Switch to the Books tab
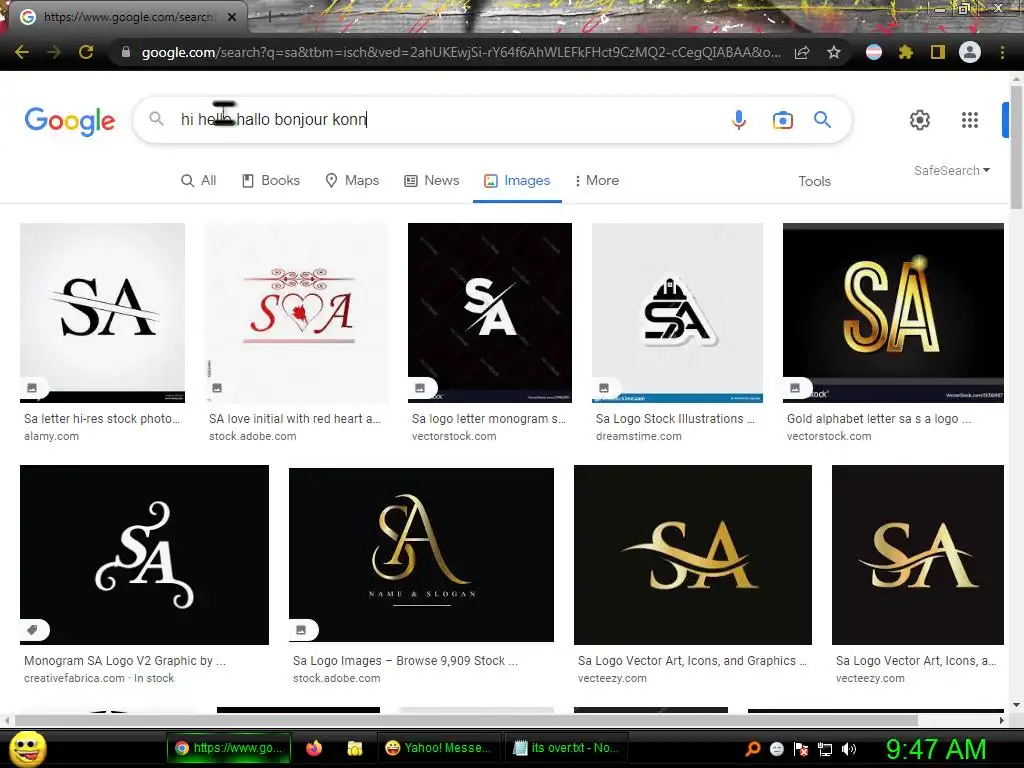Viewport: 1024px width, 768px height. pyautogui.click(x=270, y=180)
